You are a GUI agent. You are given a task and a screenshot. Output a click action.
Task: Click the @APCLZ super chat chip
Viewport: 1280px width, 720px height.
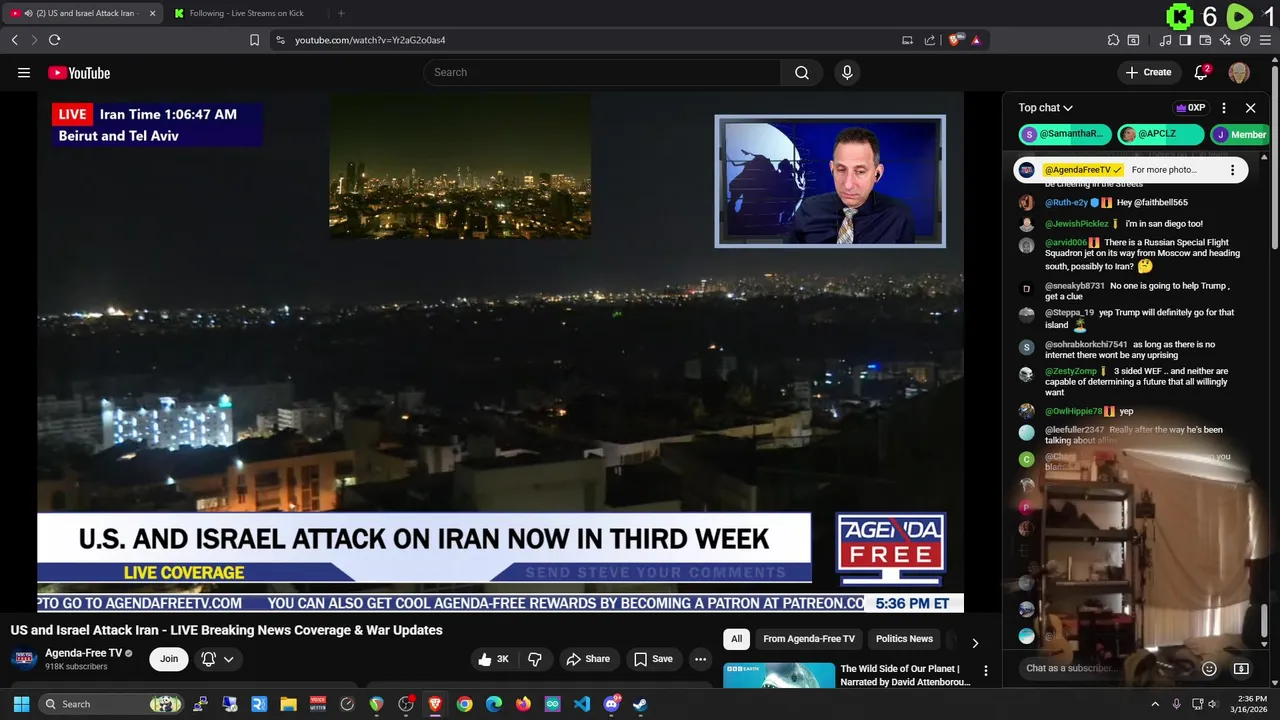click(1161, 134)
